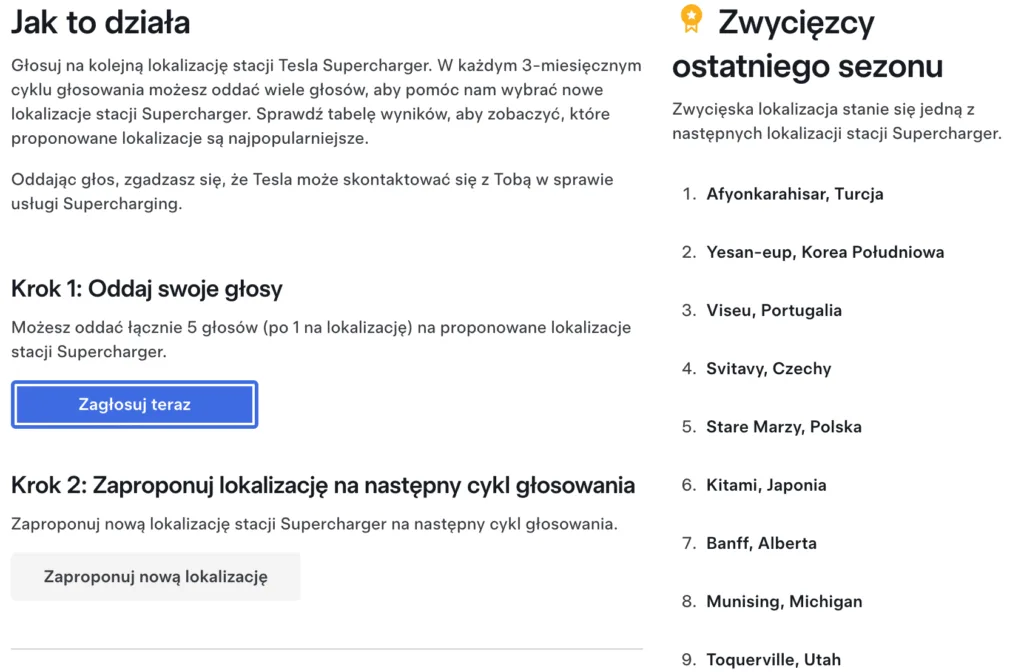Select the Toquerville, Utah winner entry

[774, 659]
